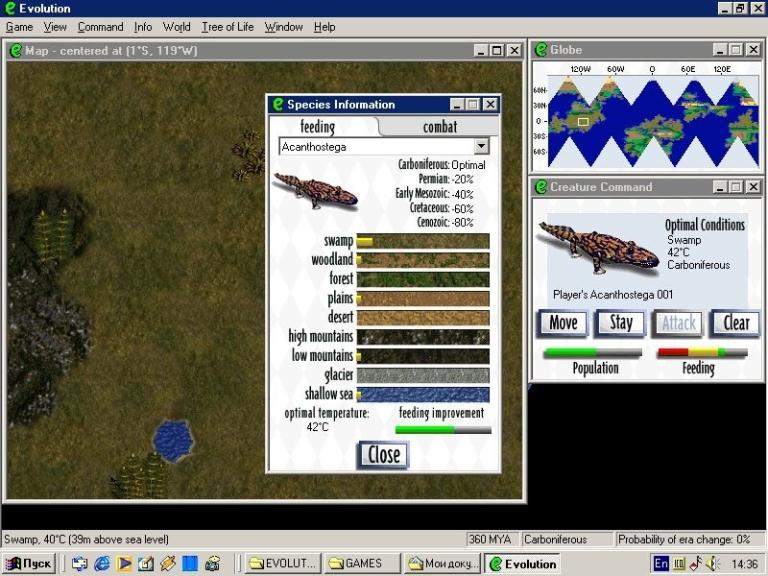Switch to the combat tab
This screenshot has width=768, height=576.
(x=439, y=126)
